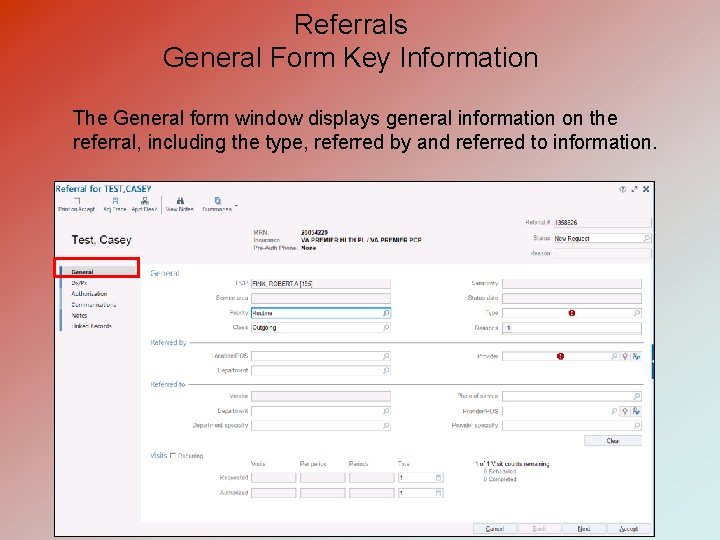720x540 pixels.
Task: Click the Status date field
Action: pyautogui.click(x=572, y=298)
